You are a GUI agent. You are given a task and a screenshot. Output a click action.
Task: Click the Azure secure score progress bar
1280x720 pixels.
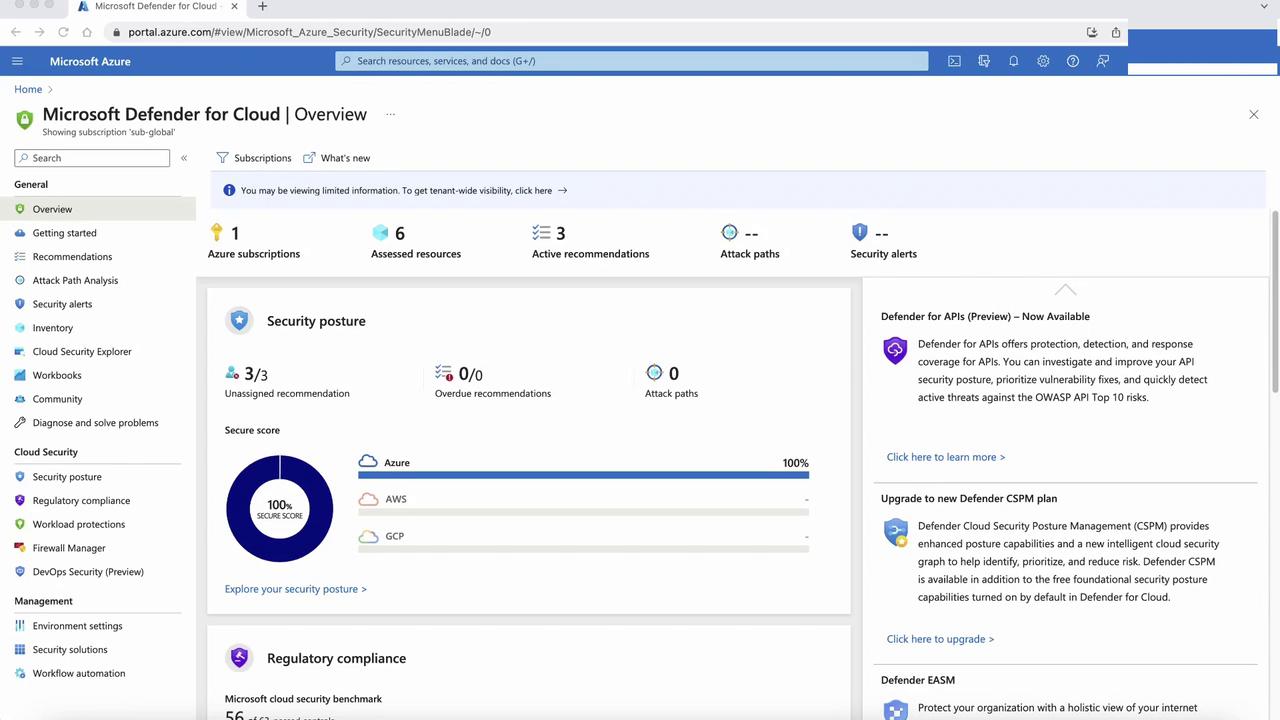(x=583, y=475)
